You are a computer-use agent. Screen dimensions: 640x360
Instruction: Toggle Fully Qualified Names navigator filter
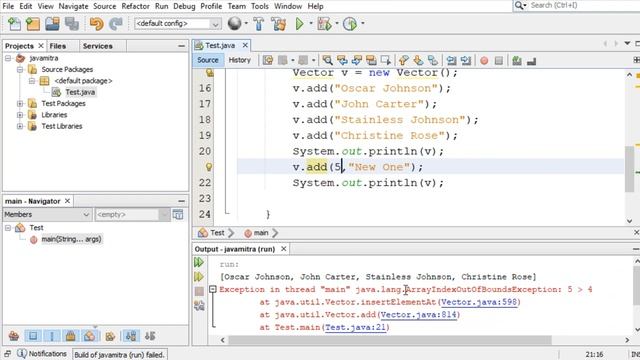point(109,336)
